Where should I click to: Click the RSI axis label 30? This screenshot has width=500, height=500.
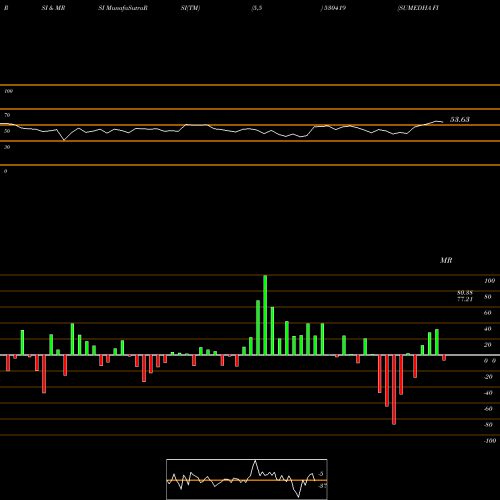(x=7, y=147)
